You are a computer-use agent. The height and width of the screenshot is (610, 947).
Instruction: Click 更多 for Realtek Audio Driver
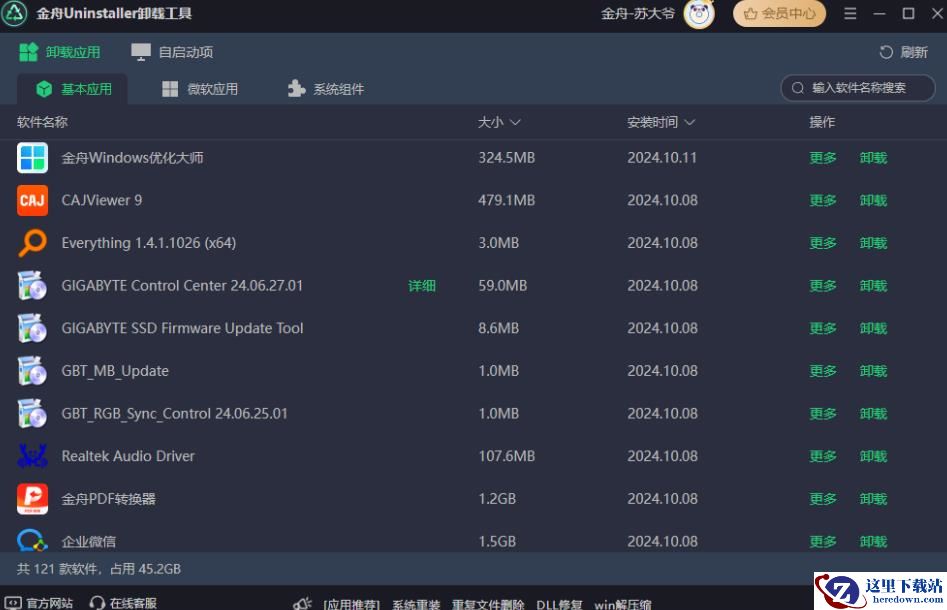823,456
